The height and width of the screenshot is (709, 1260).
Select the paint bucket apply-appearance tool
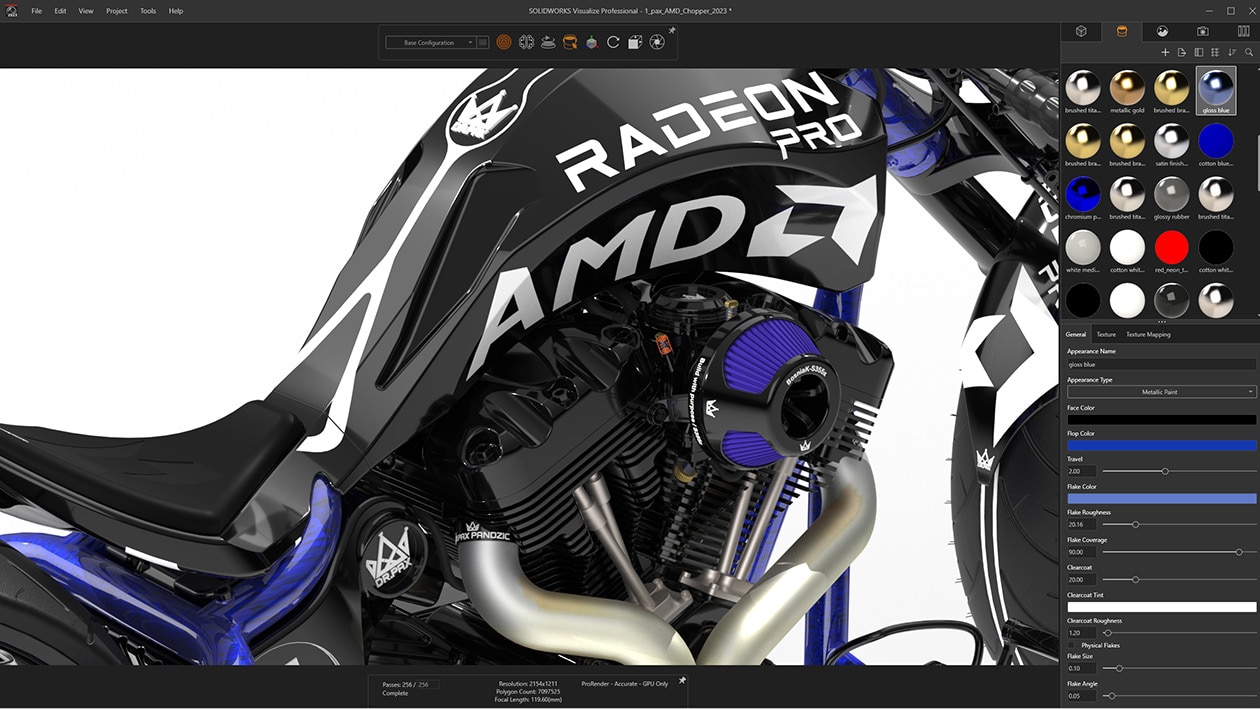click(x=572, y=42)
